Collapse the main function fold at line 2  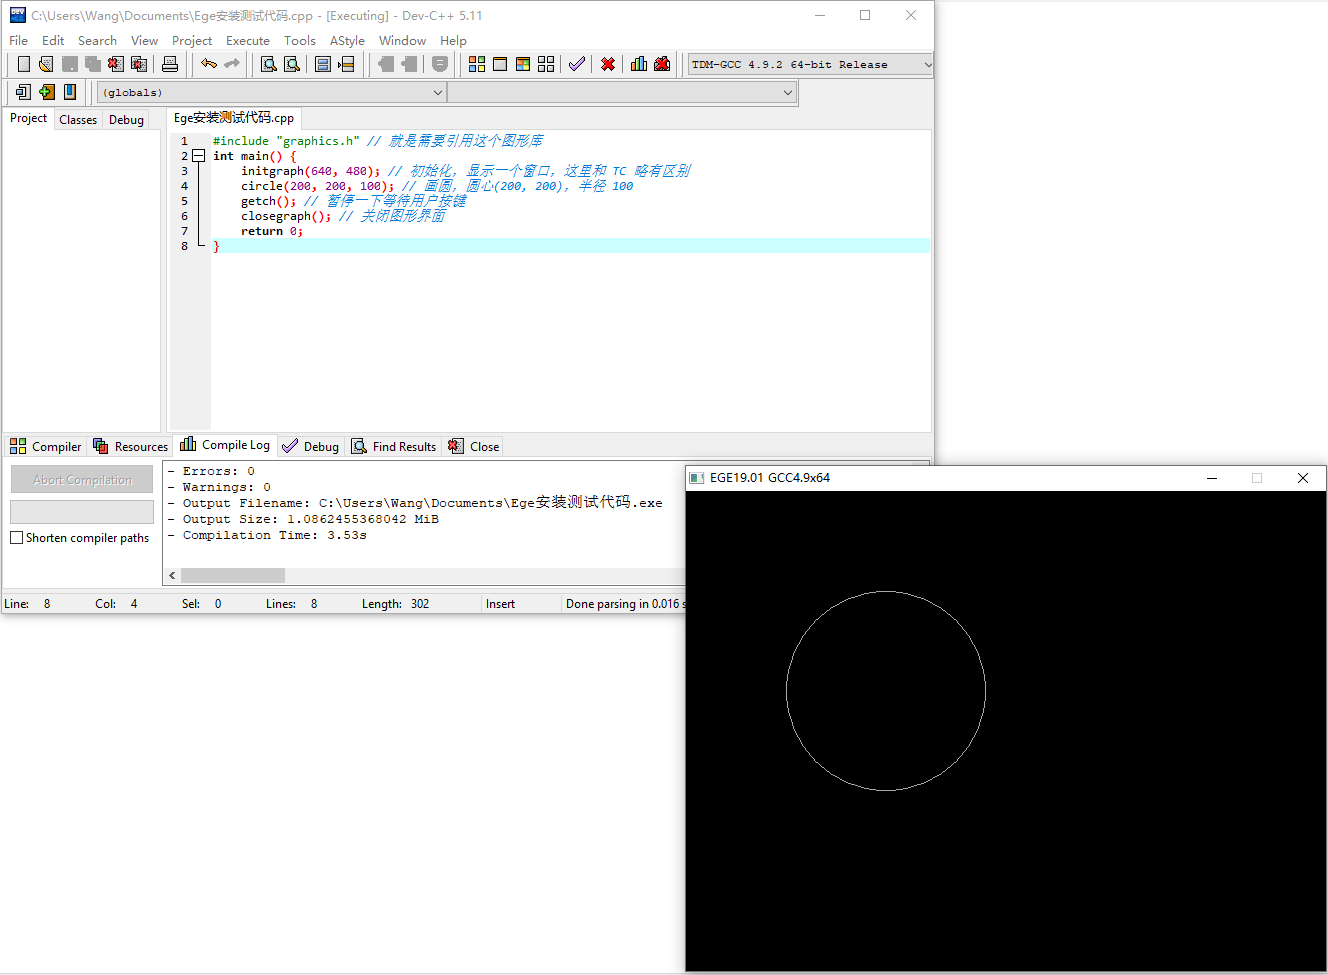(199, 155)
